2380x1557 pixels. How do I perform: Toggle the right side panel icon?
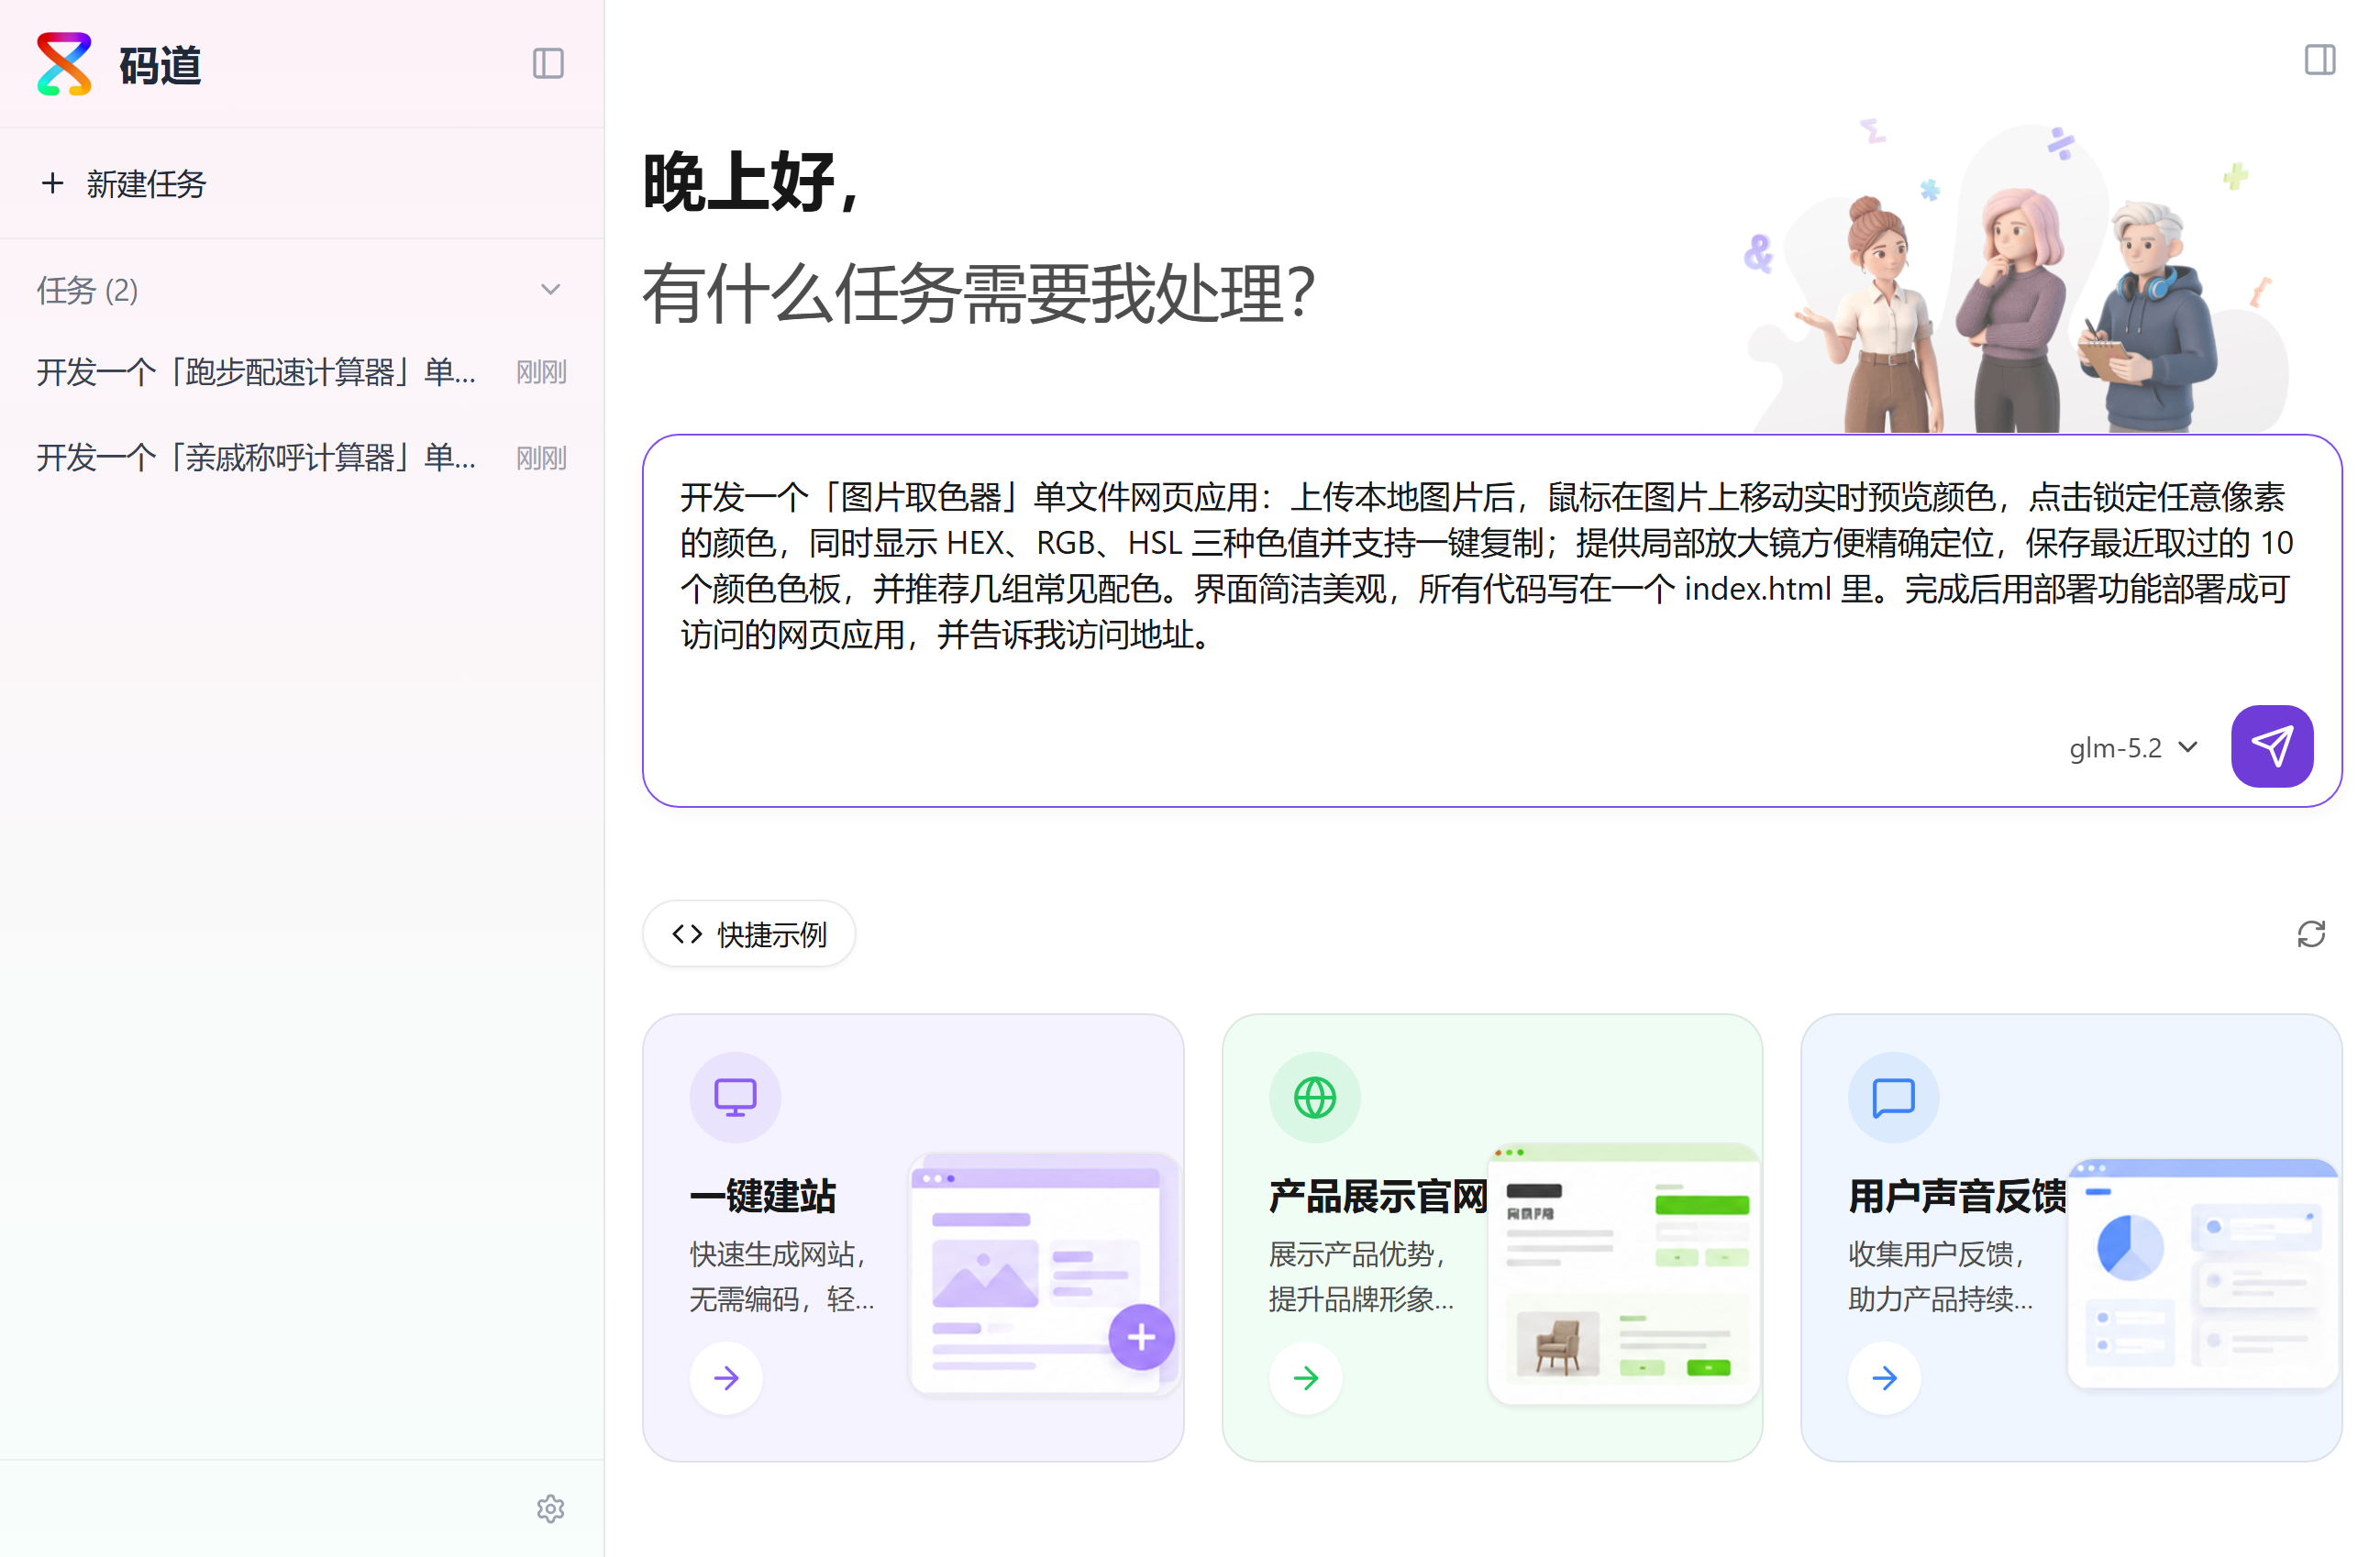(2320, 60)
